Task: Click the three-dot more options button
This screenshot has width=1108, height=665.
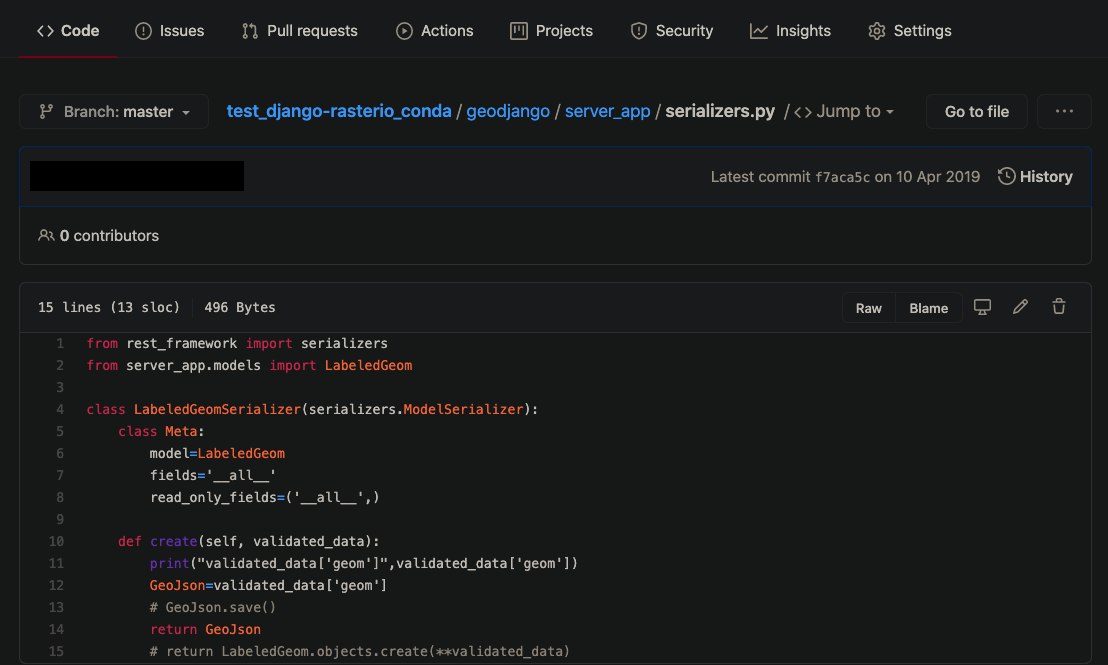Action: point(1064,112)
